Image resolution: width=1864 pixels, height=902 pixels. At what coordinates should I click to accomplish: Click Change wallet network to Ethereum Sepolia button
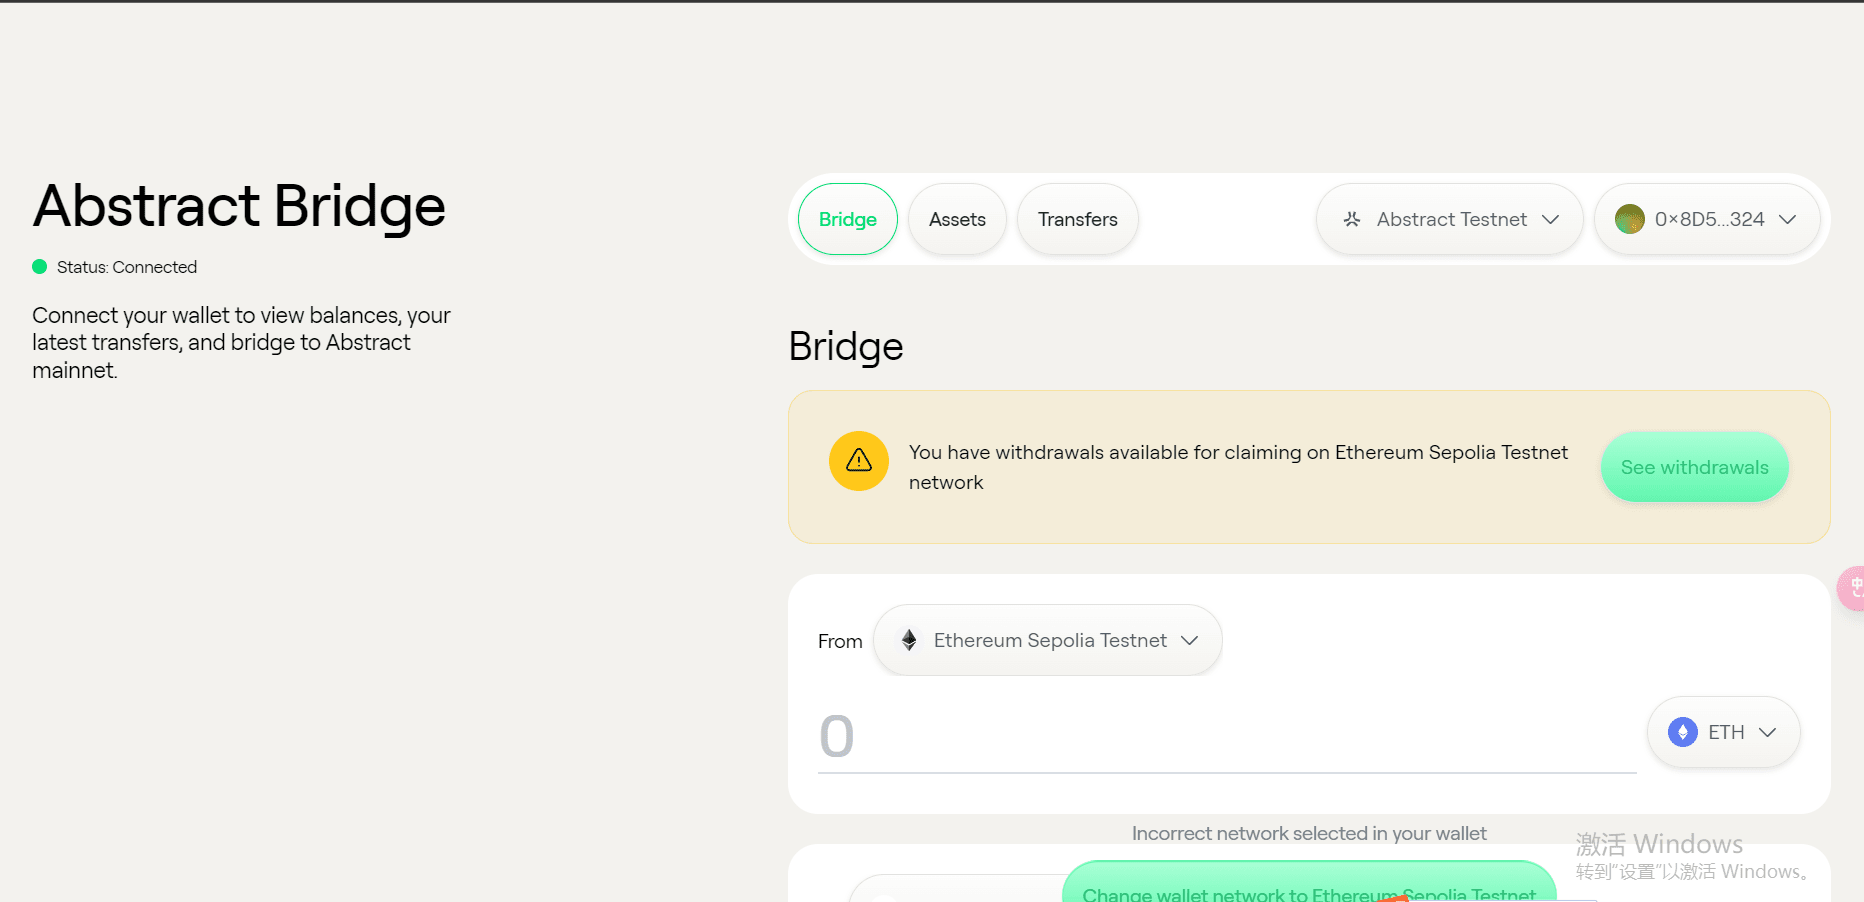point(1308,889)
